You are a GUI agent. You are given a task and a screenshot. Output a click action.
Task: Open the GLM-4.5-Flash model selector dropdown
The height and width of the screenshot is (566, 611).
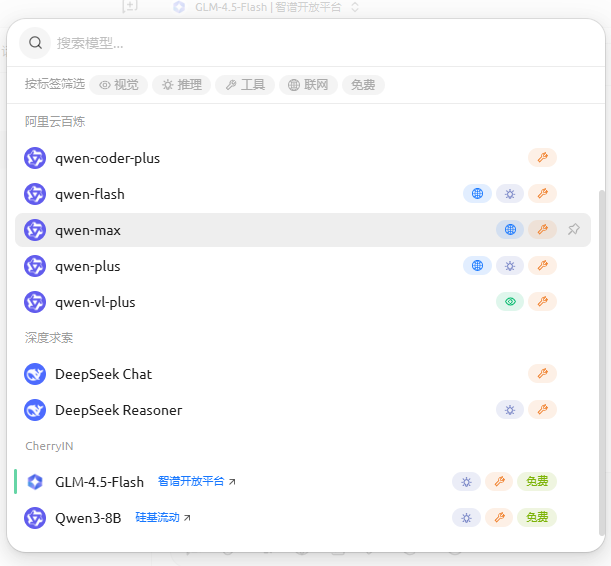(x=266, y=7)
